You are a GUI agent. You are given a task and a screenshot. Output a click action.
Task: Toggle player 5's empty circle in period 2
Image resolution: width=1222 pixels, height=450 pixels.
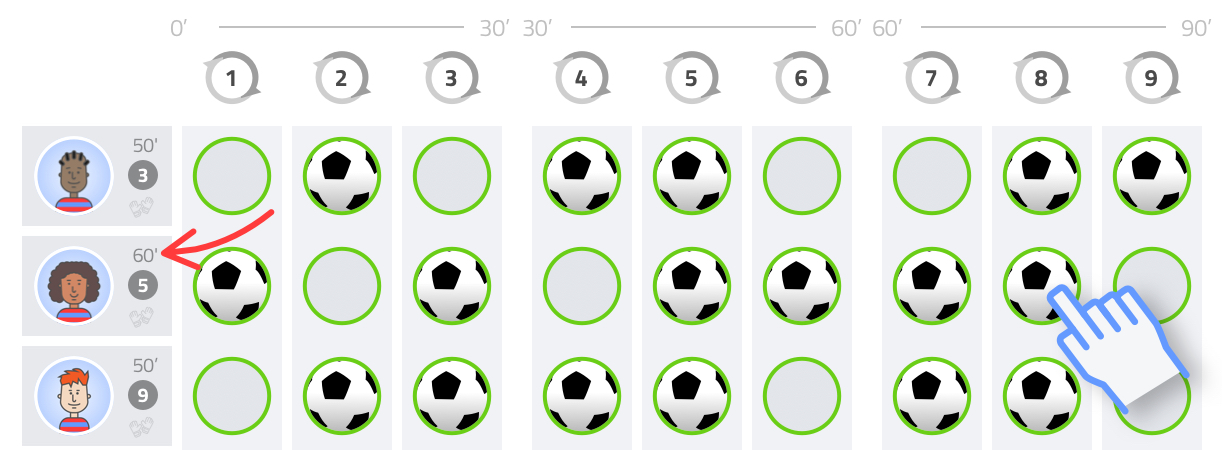[x=342, y=286]
